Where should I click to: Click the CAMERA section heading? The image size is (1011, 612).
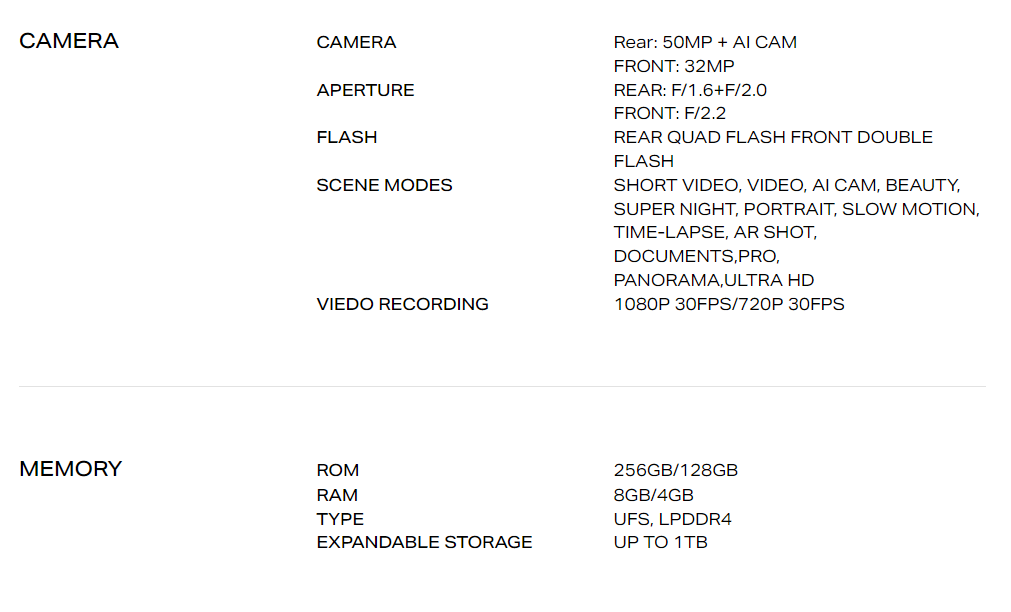tap(69, 41)
